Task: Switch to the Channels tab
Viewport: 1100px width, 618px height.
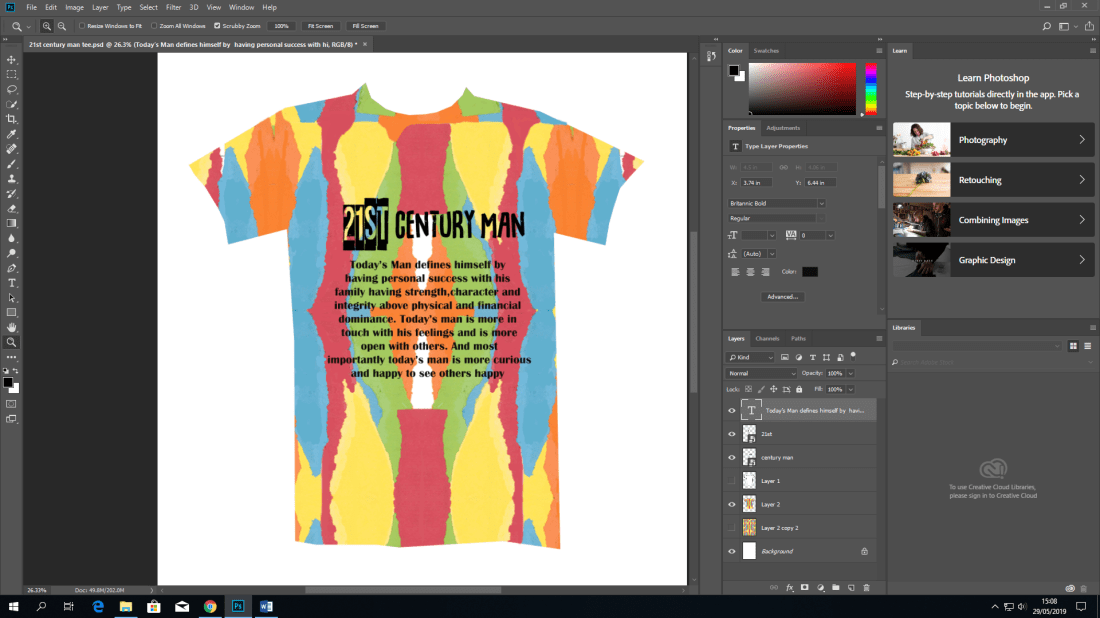Action: click(767, 338)
